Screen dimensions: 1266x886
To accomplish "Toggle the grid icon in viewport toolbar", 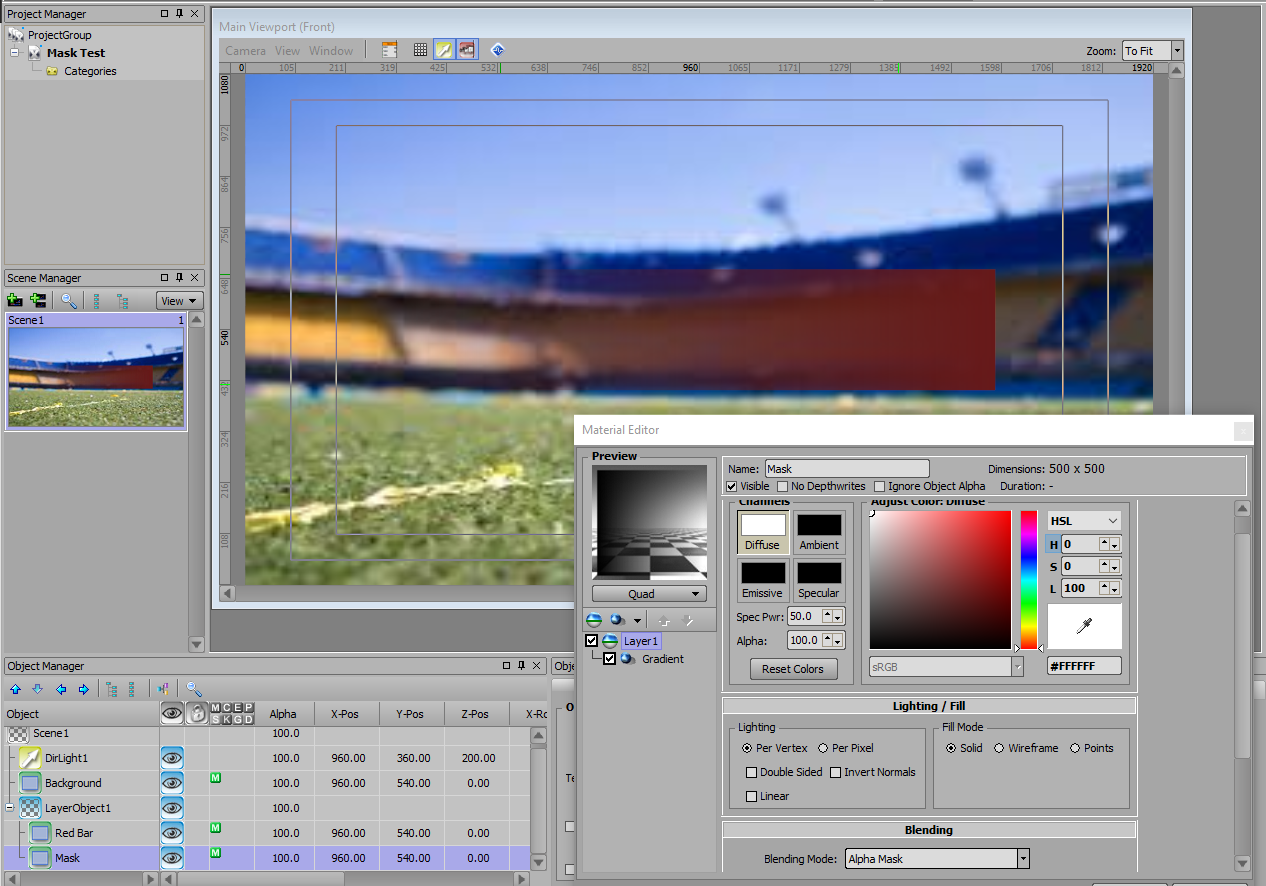I will pyautogui.click(x=420, y=50).
